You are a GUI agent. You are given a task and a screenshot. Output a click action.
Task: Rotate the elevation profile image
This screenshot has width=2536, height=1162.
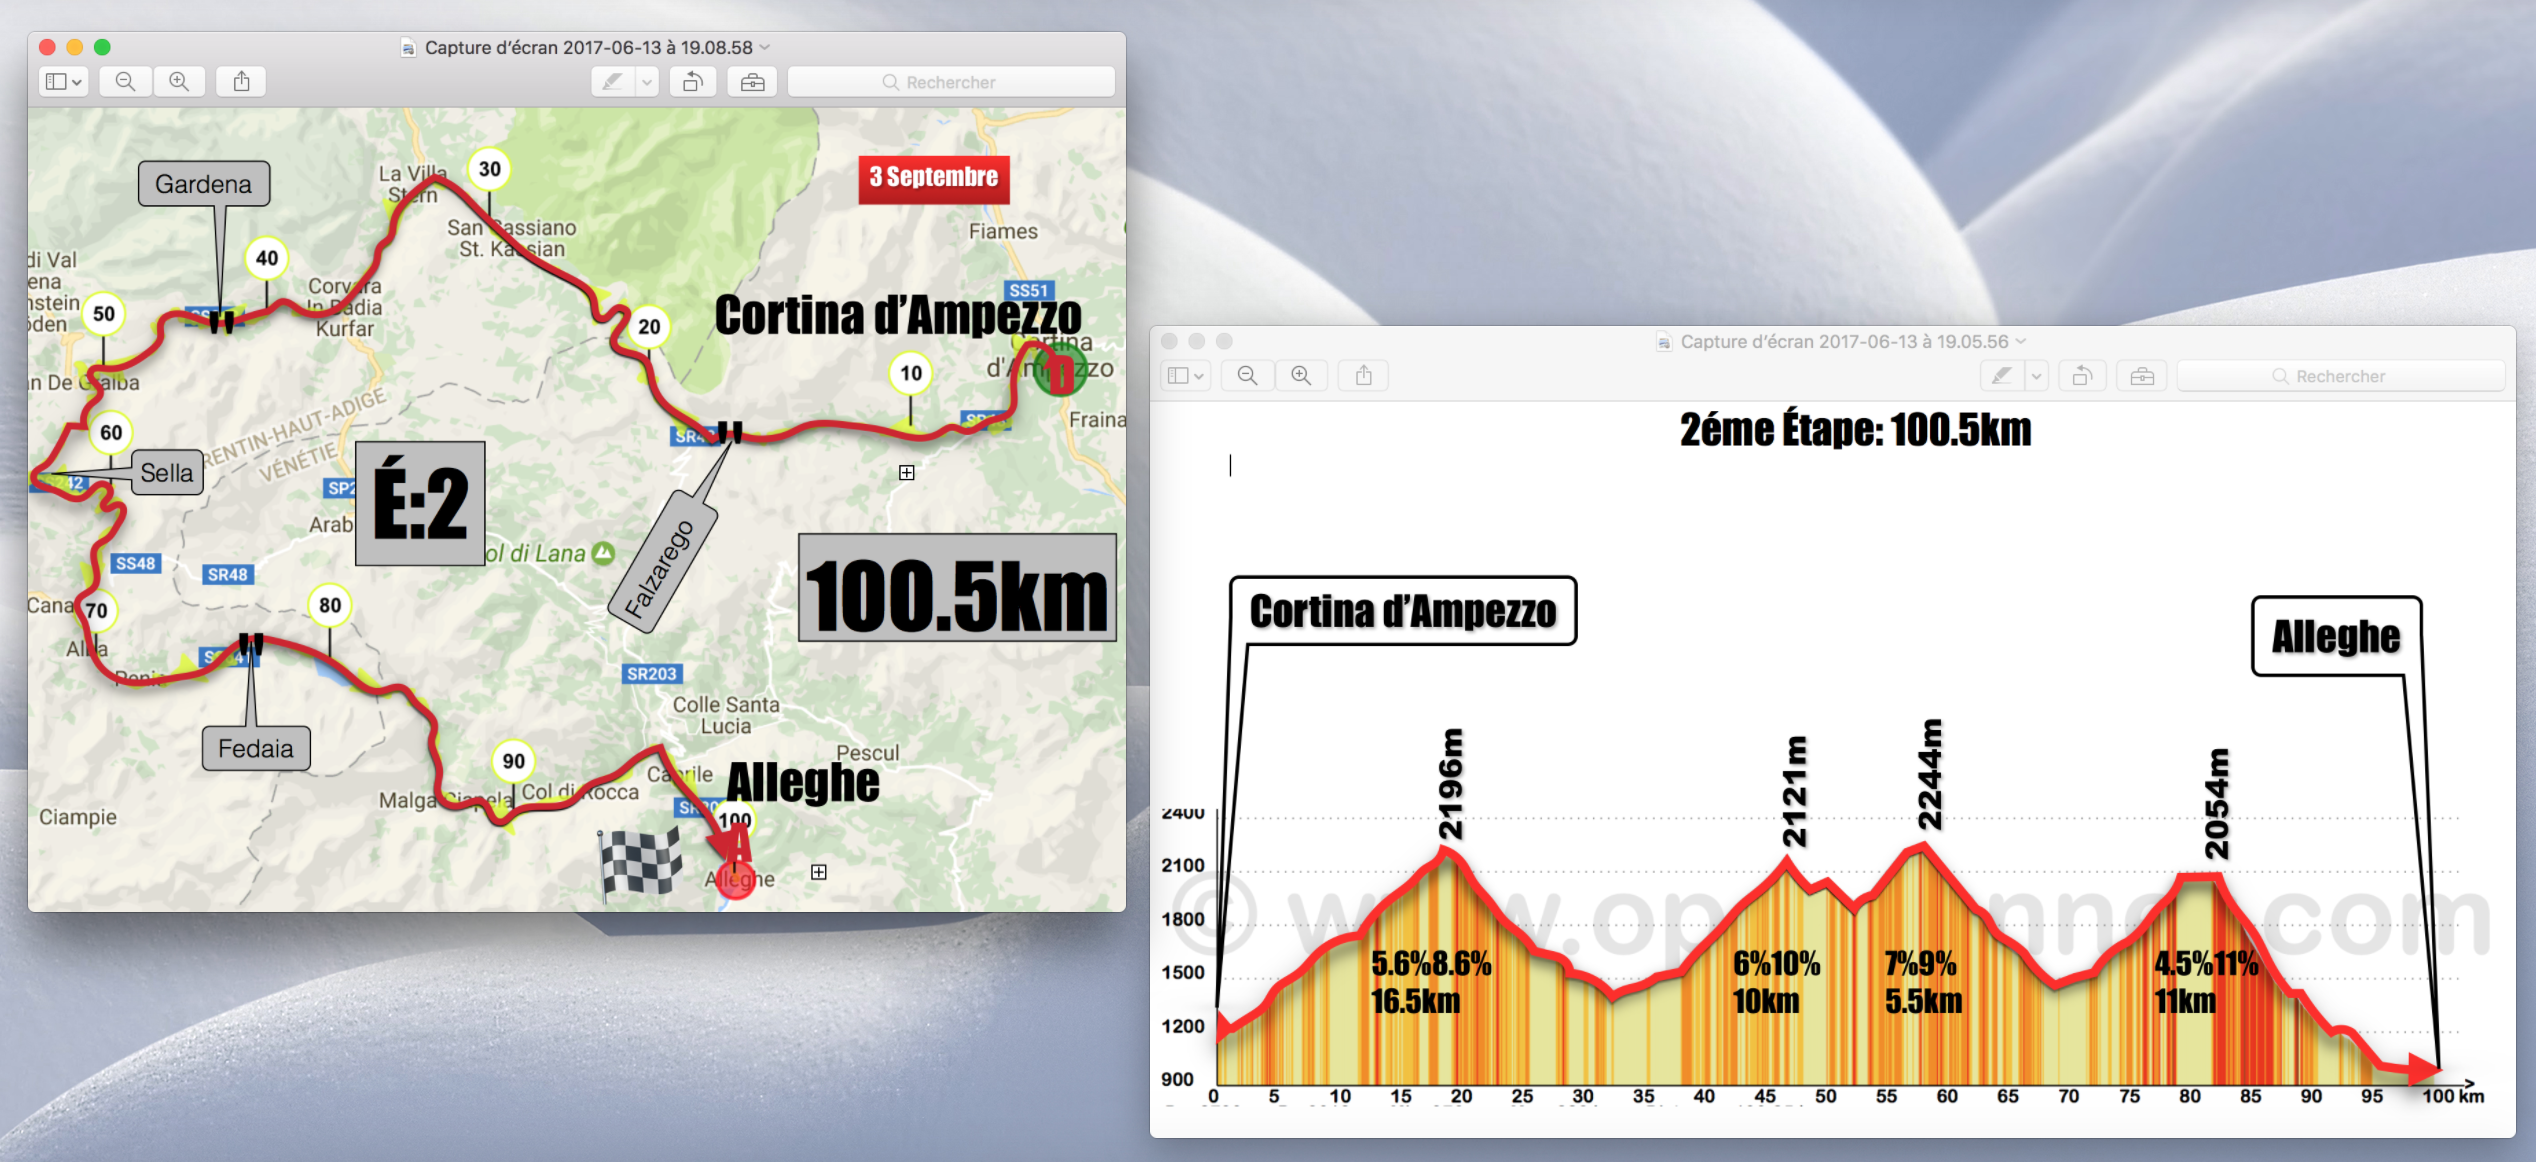click(2082, 376)
